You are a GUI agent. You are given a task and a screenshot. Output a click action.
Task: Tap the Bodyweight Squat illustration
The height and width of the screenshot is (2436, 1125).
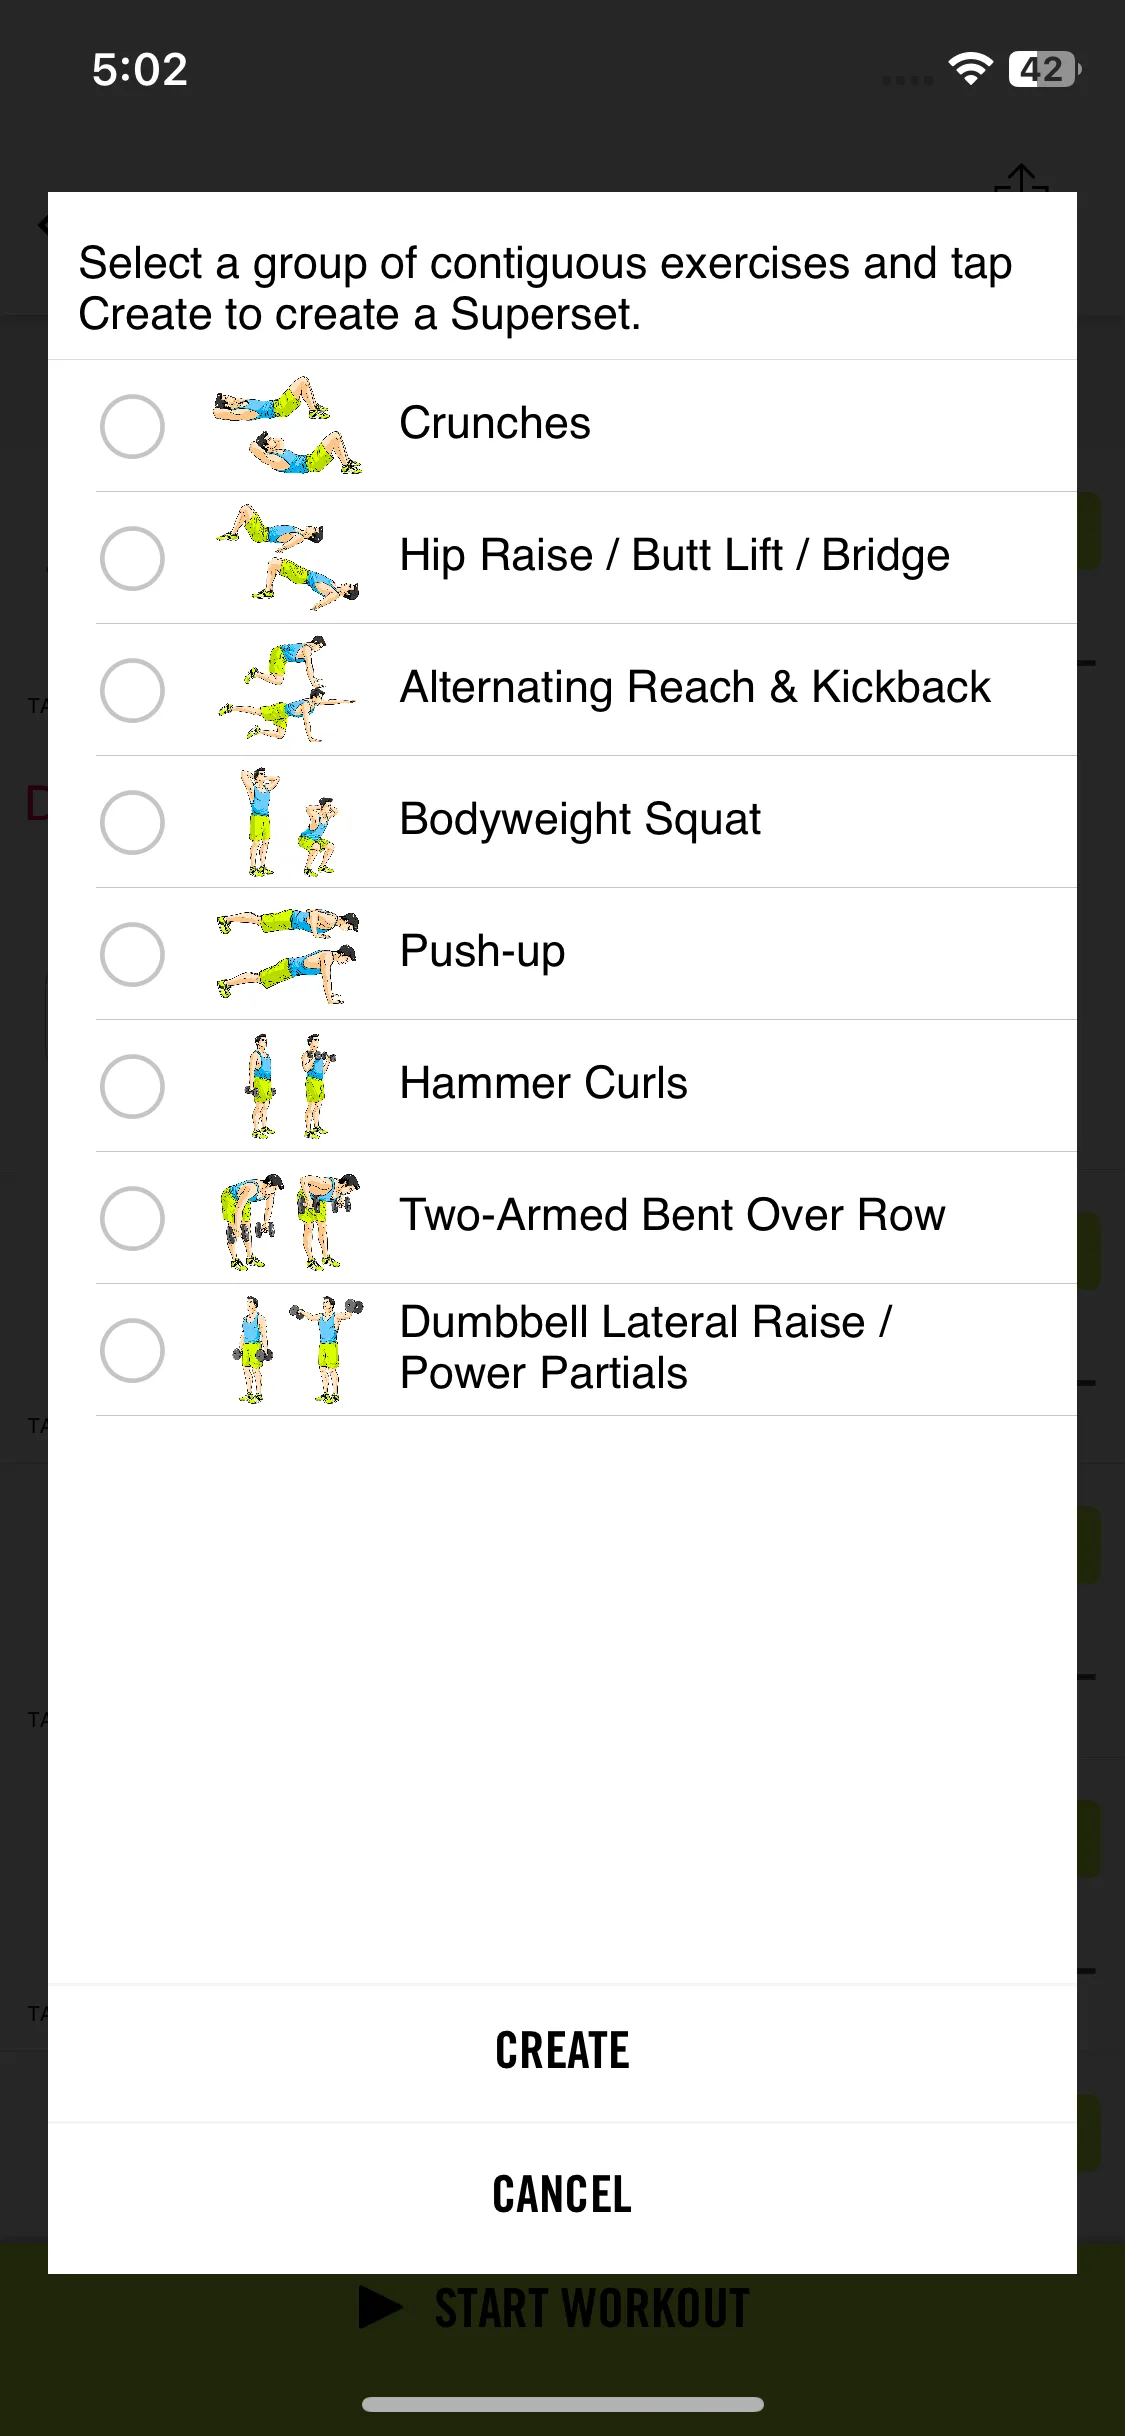[289, 822]
